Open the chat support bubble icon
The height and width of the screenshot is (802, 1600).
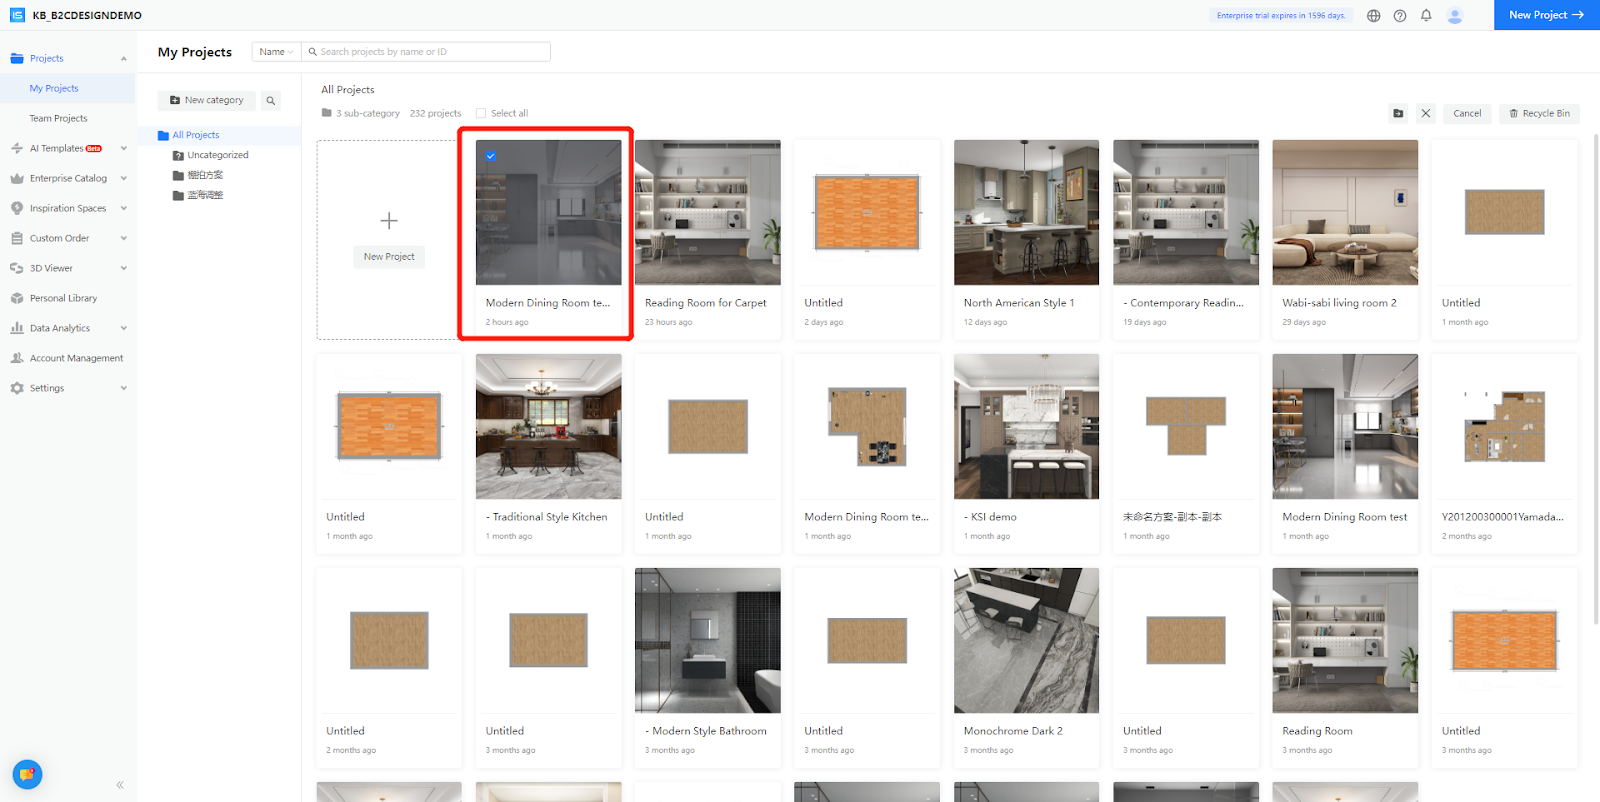coord(27,775)
